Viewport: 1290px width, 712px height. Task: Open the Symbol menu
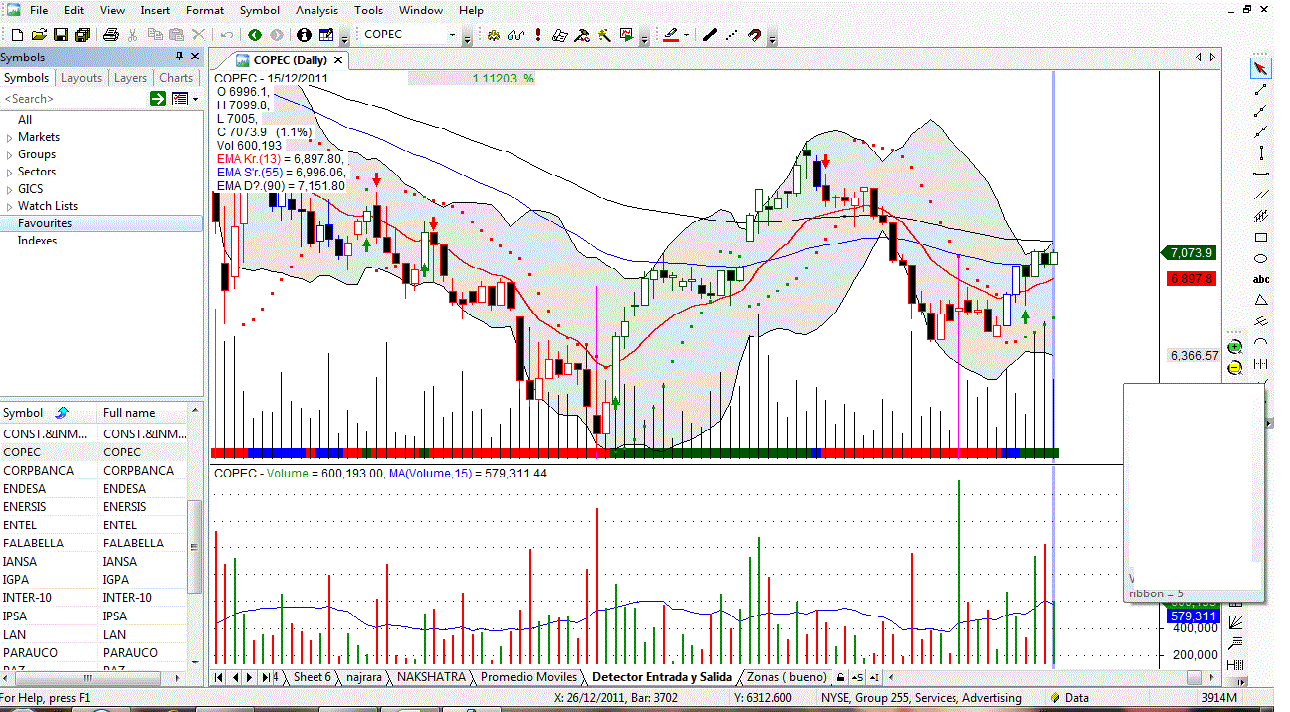[260, 10]
